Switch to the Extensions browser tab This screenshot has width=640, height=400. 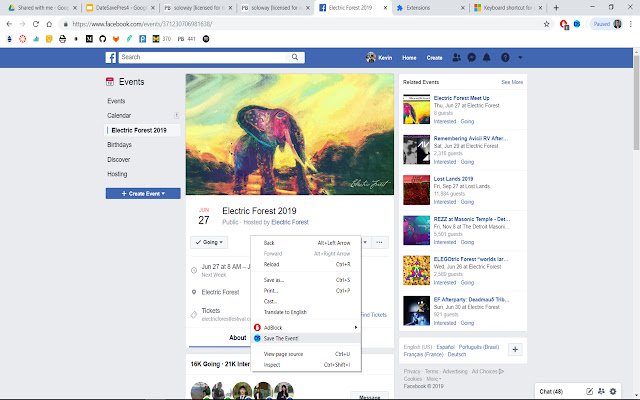point(431,8)
